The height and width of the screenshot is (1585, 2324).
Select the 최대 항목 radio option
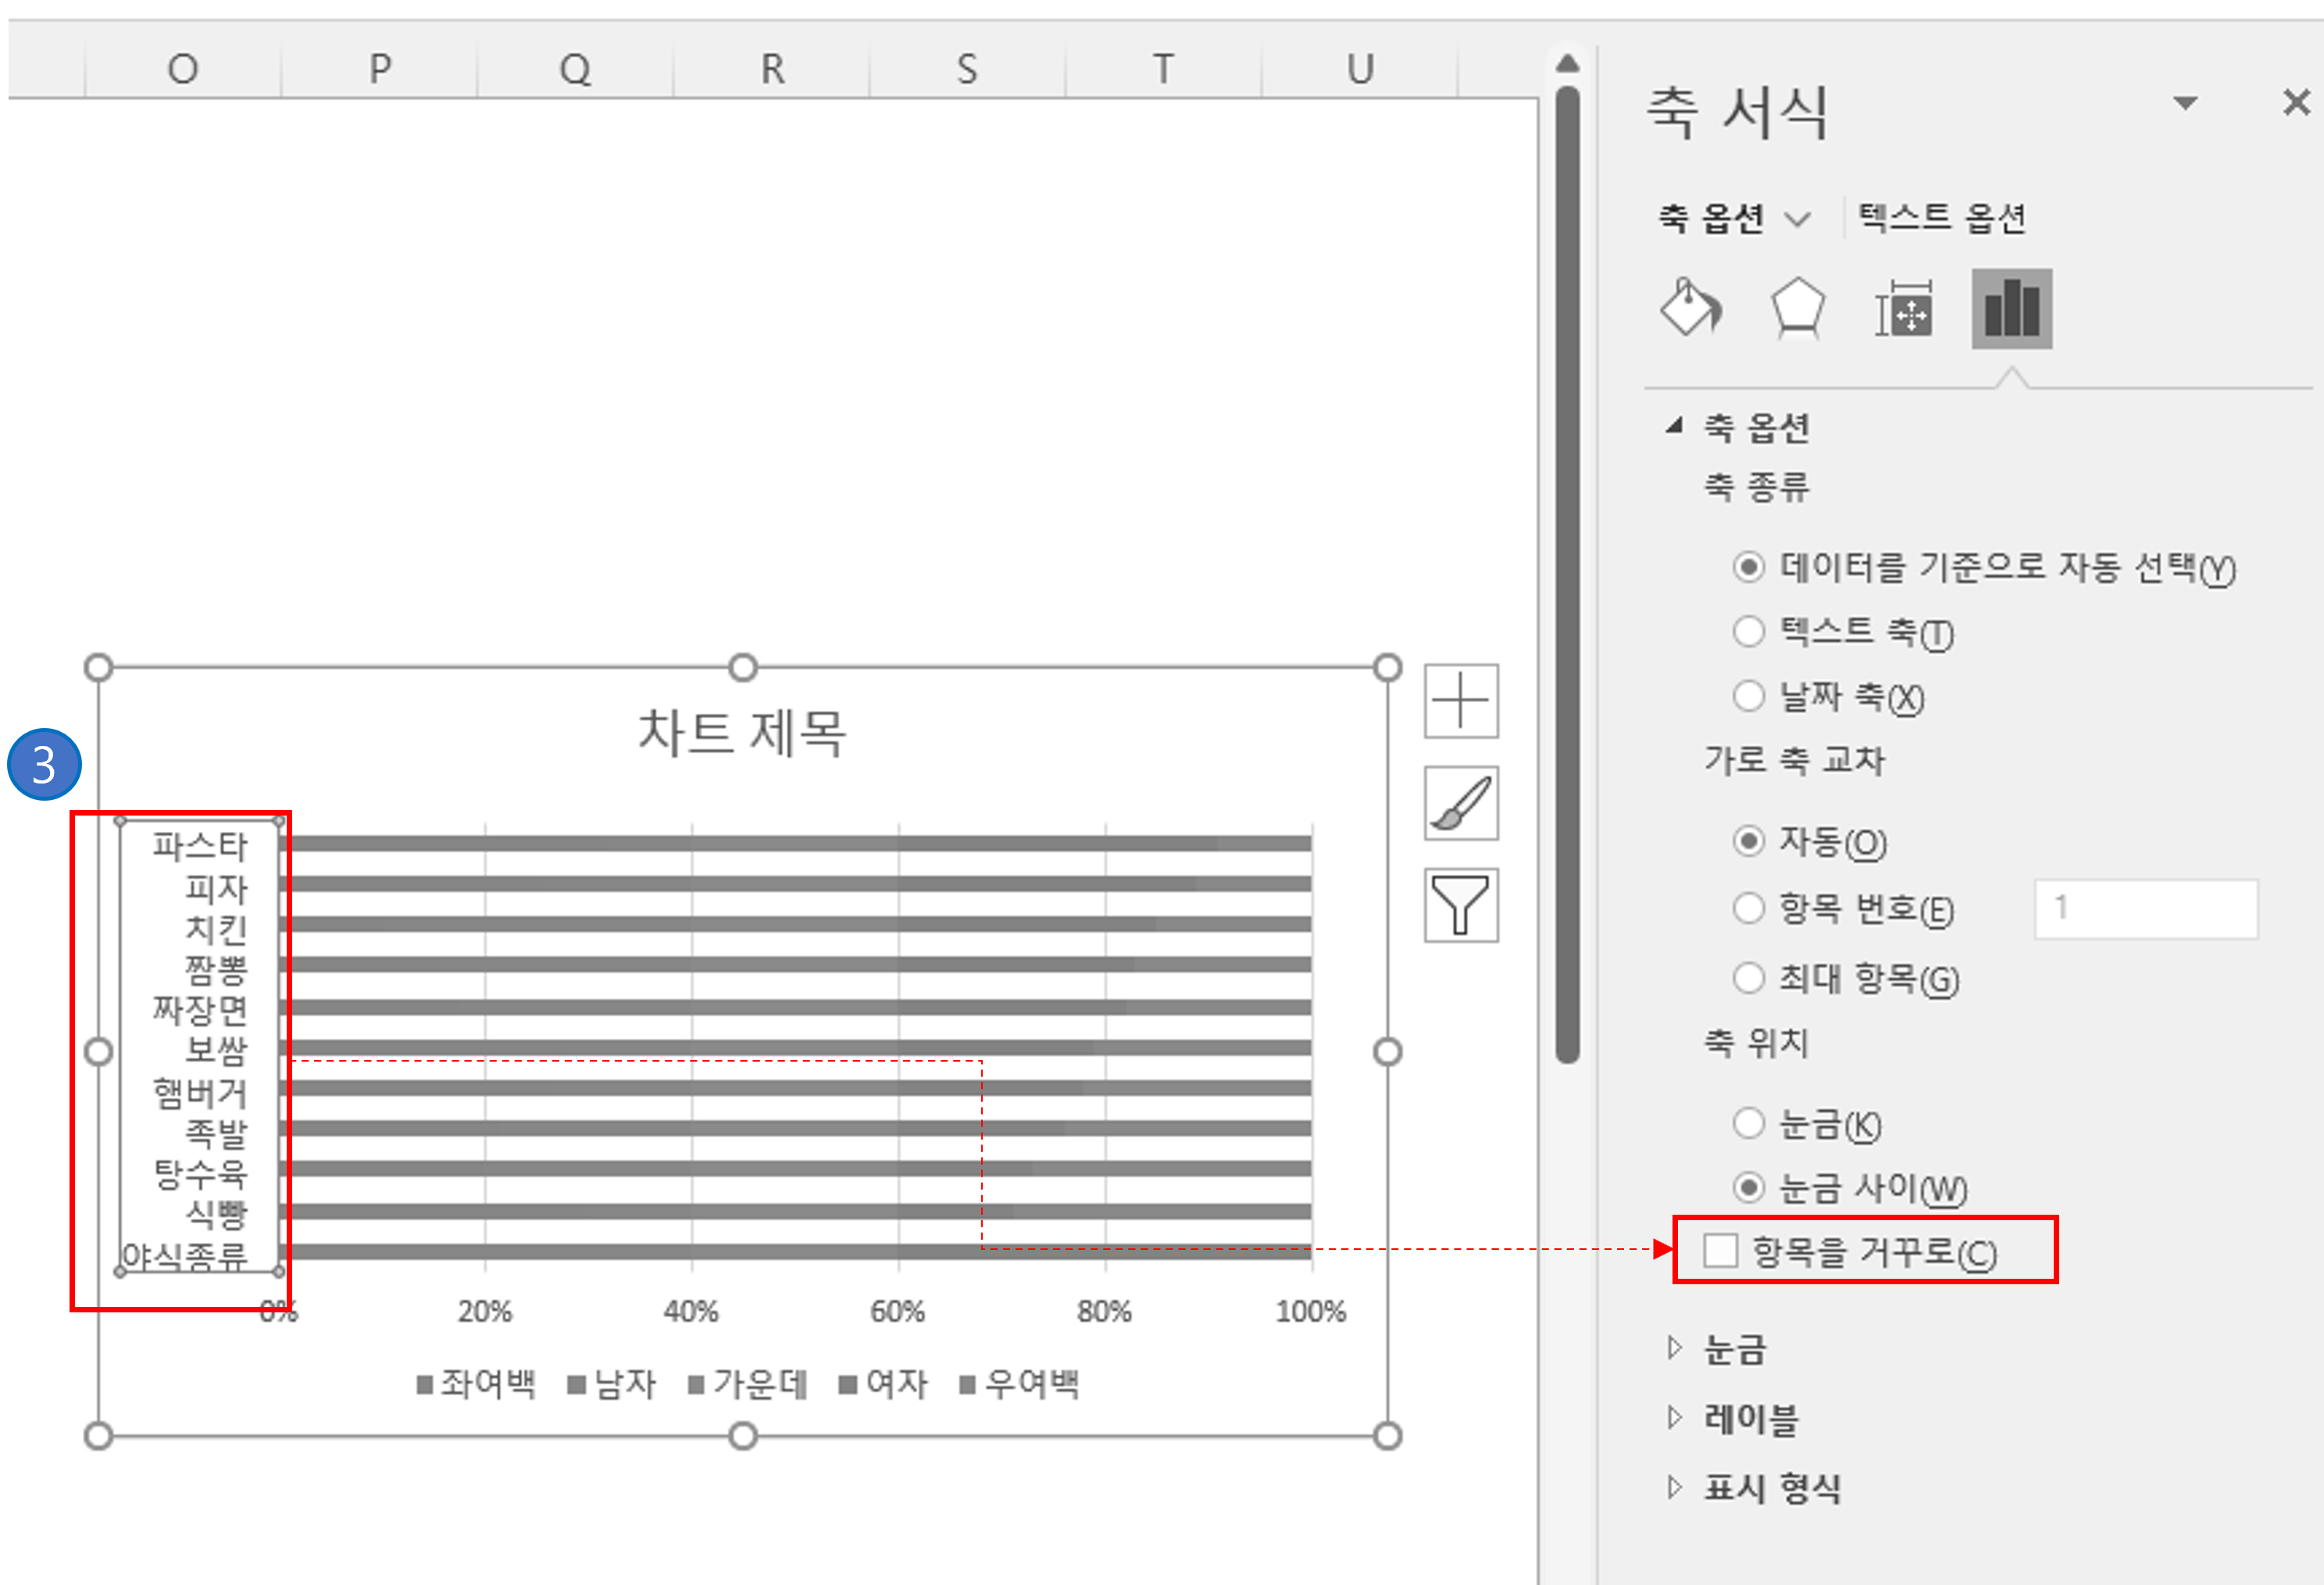pos(1748,978)
